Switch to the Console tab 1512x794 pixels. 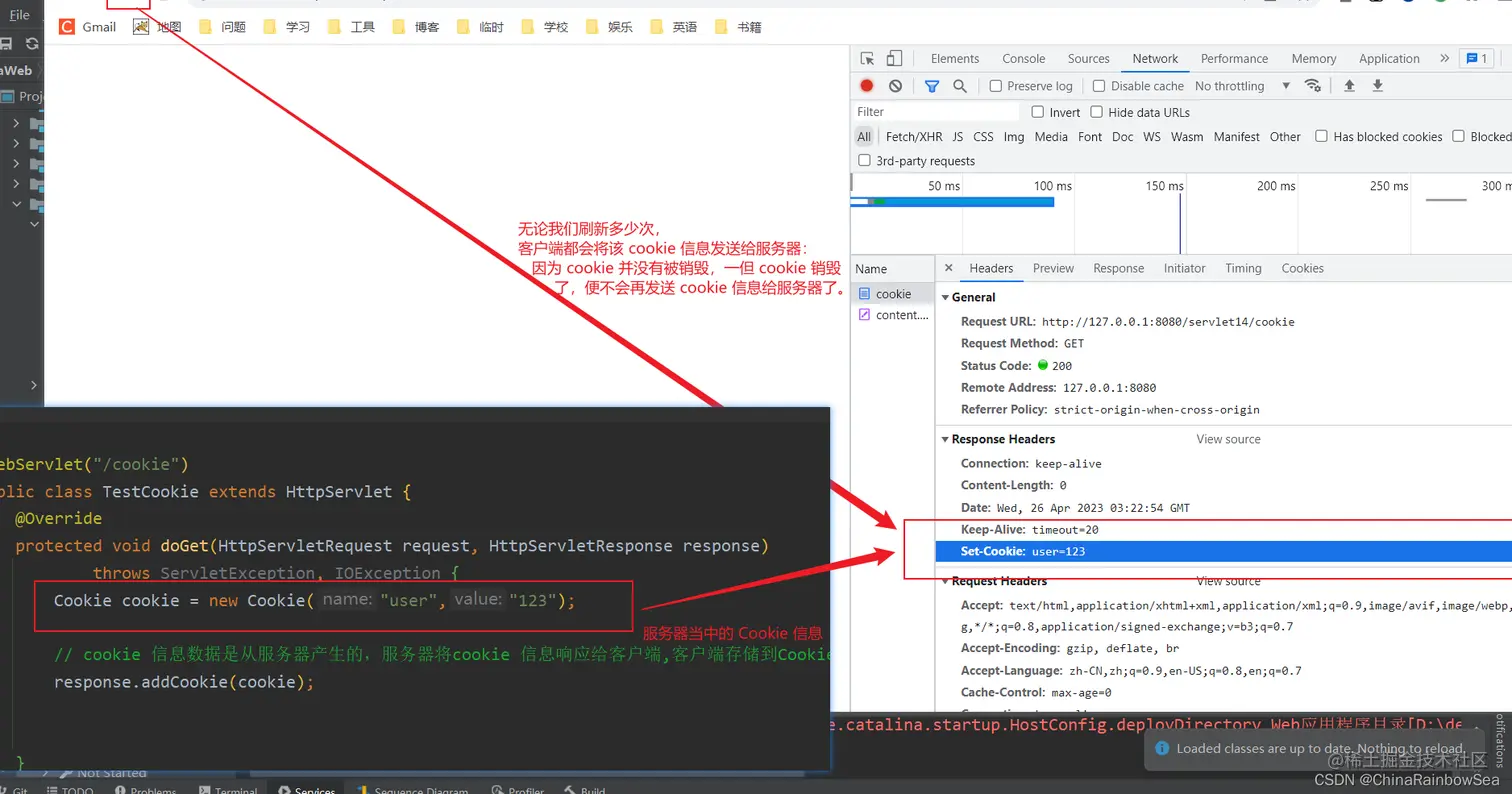coord(1024,59)
